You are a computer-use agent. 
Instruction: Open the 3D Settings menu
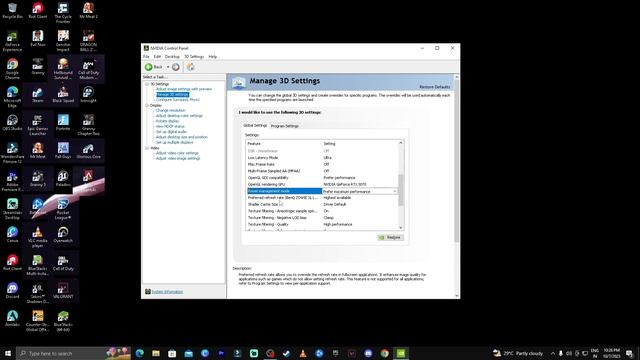(194, 57)
